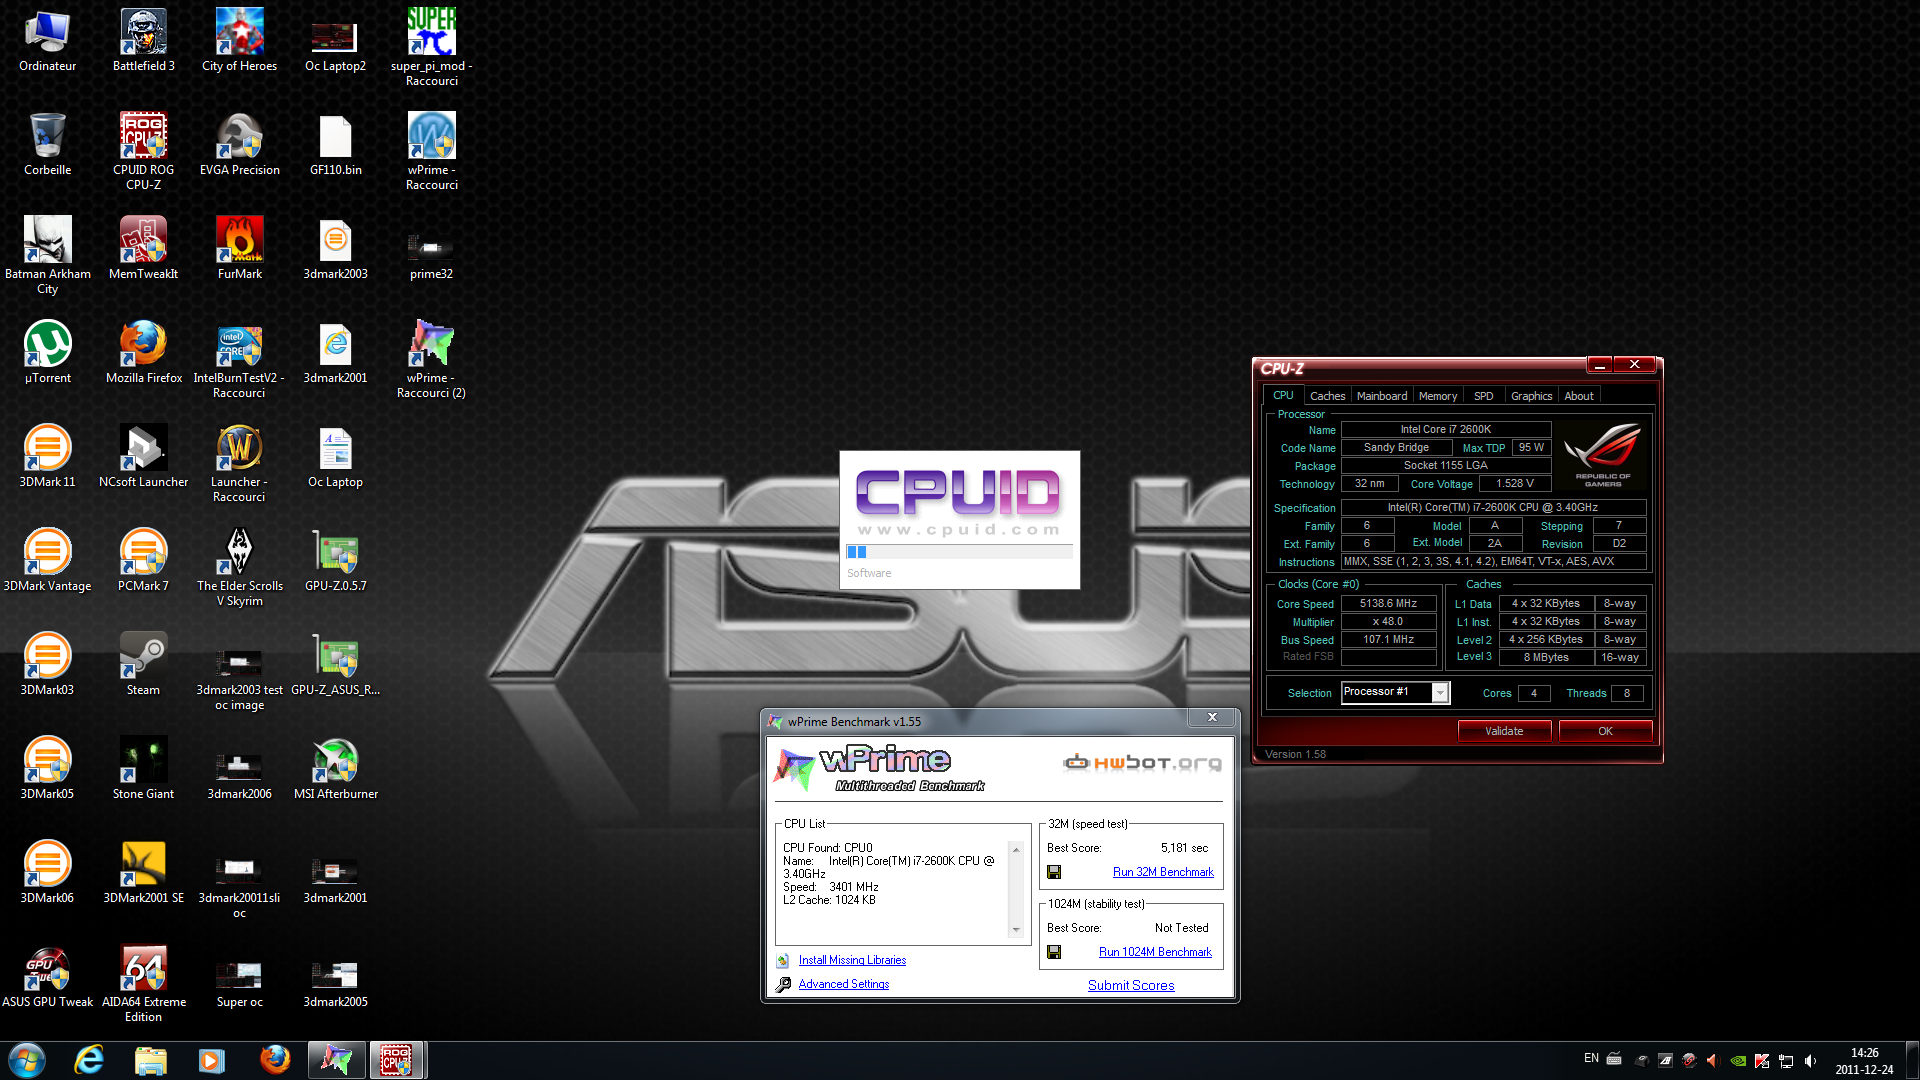Select the IntelBurnTestV2 shortcut icon

point(239,358)
